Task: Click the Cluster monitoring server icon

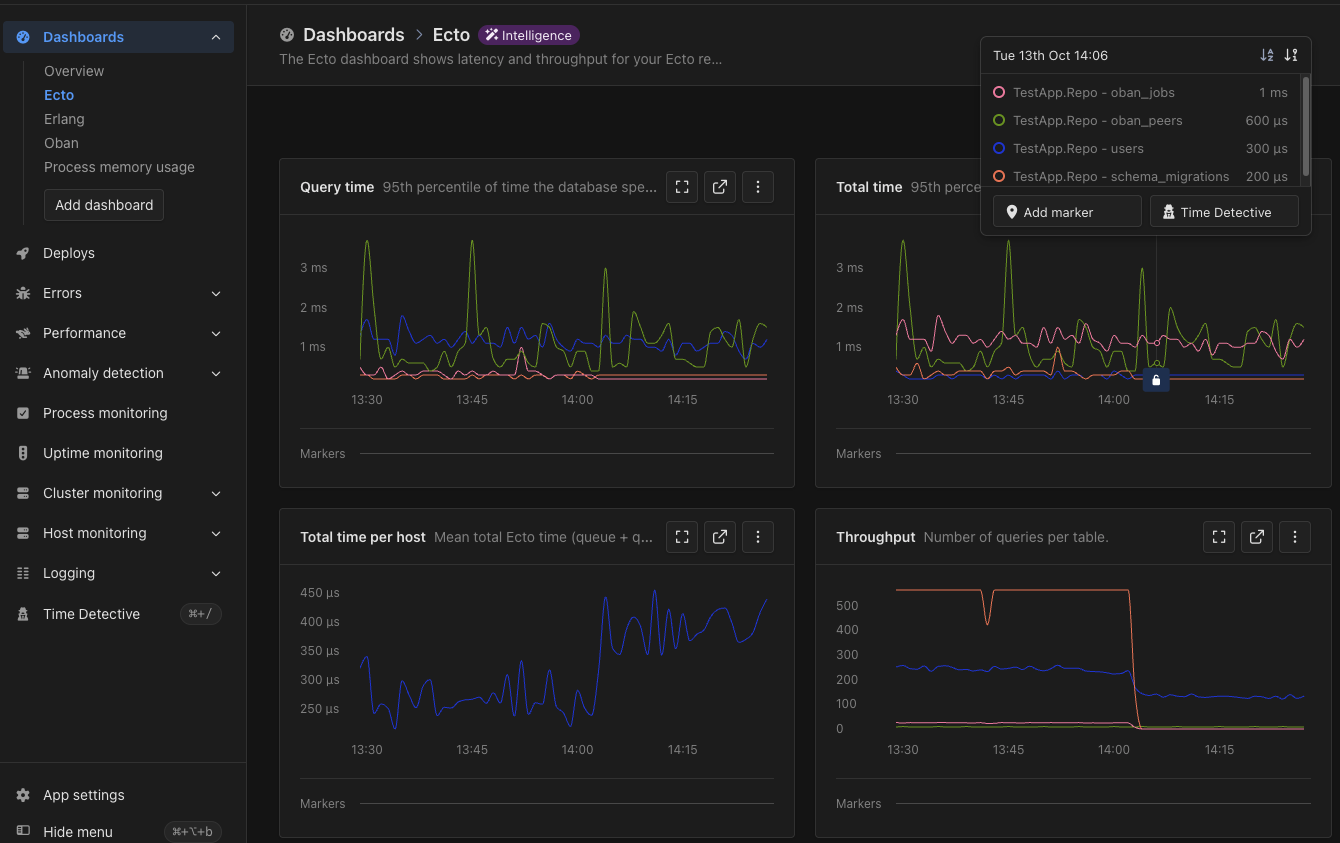Action: (x=23, y=493)
